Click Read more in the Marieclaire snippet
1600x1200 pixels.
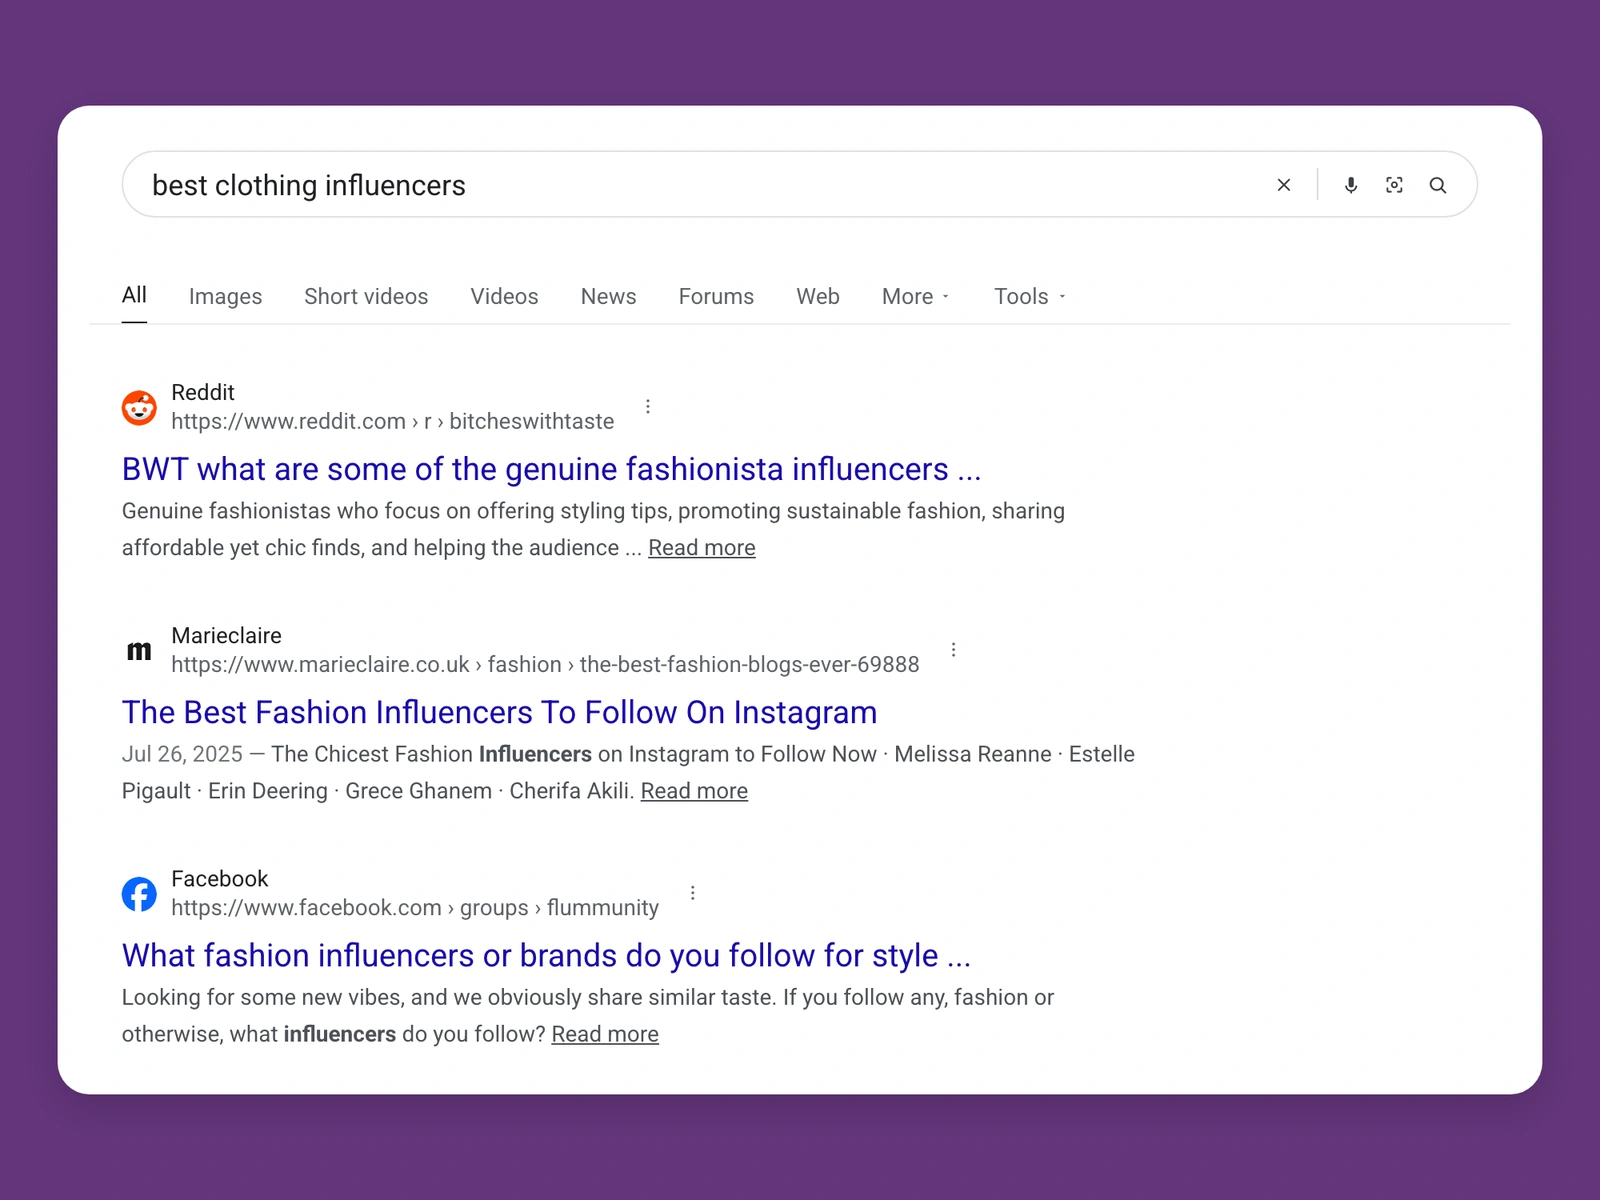(x=694, y=791)
